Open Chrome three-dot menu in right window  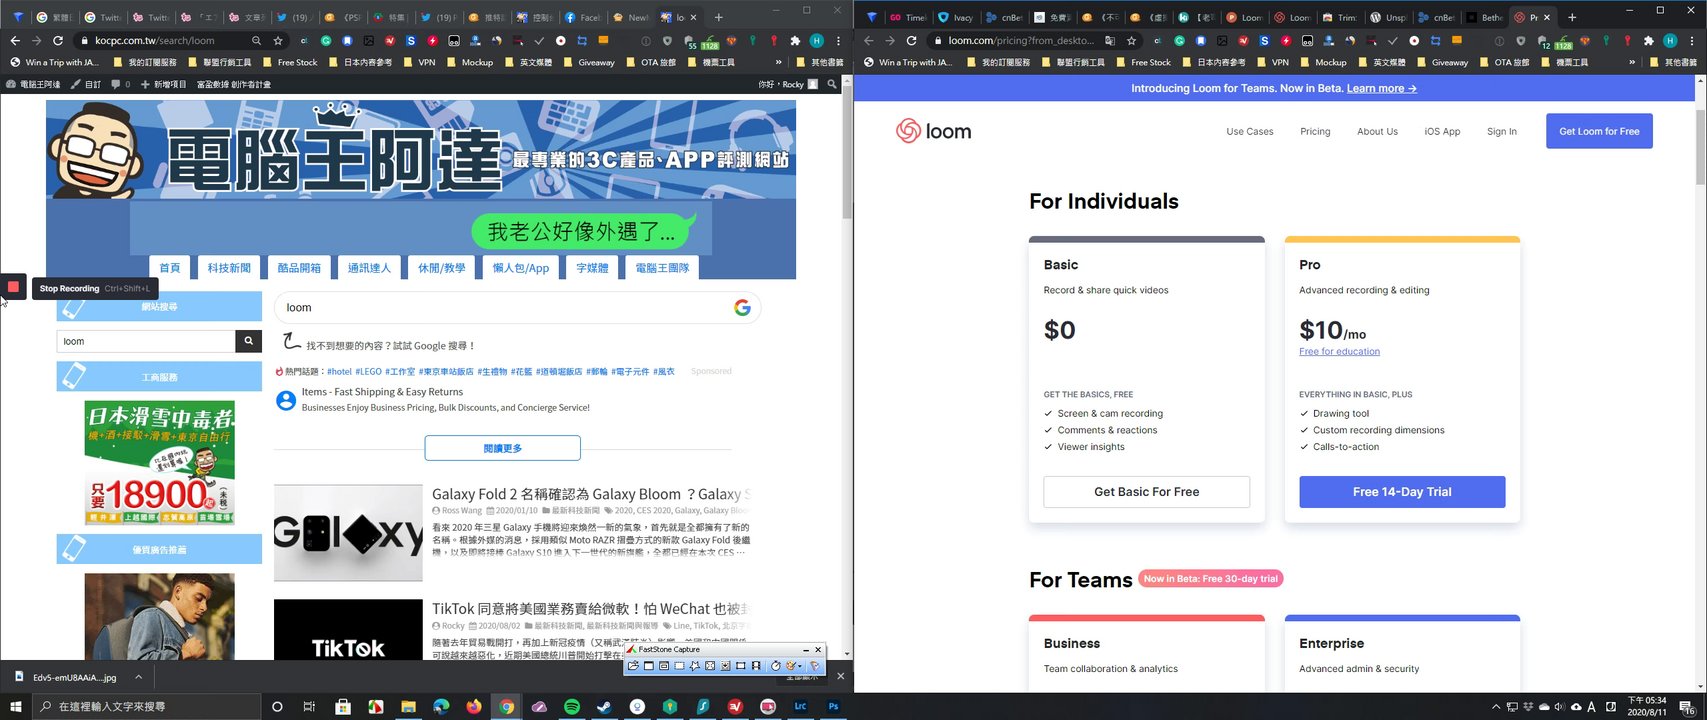[x=1691, y=41]
